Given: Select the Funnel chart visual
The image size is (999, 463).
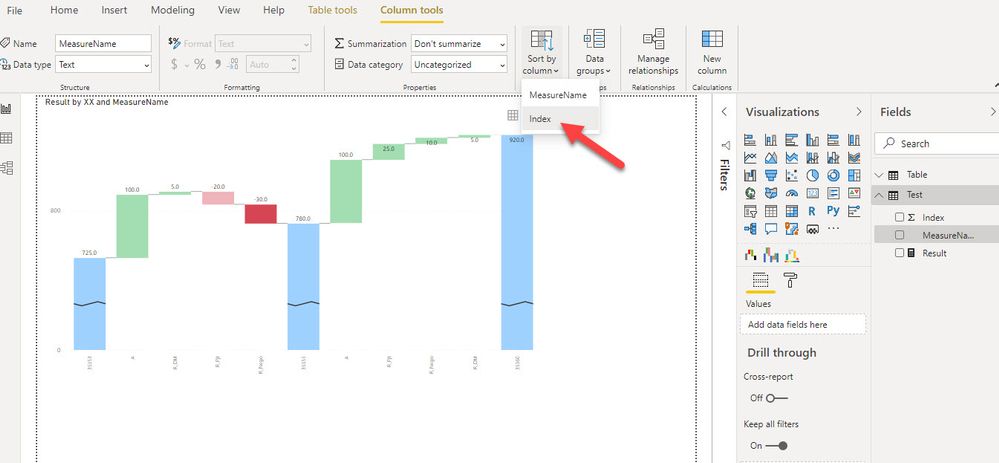Looking at the screenshot, I should click(771, 175).
